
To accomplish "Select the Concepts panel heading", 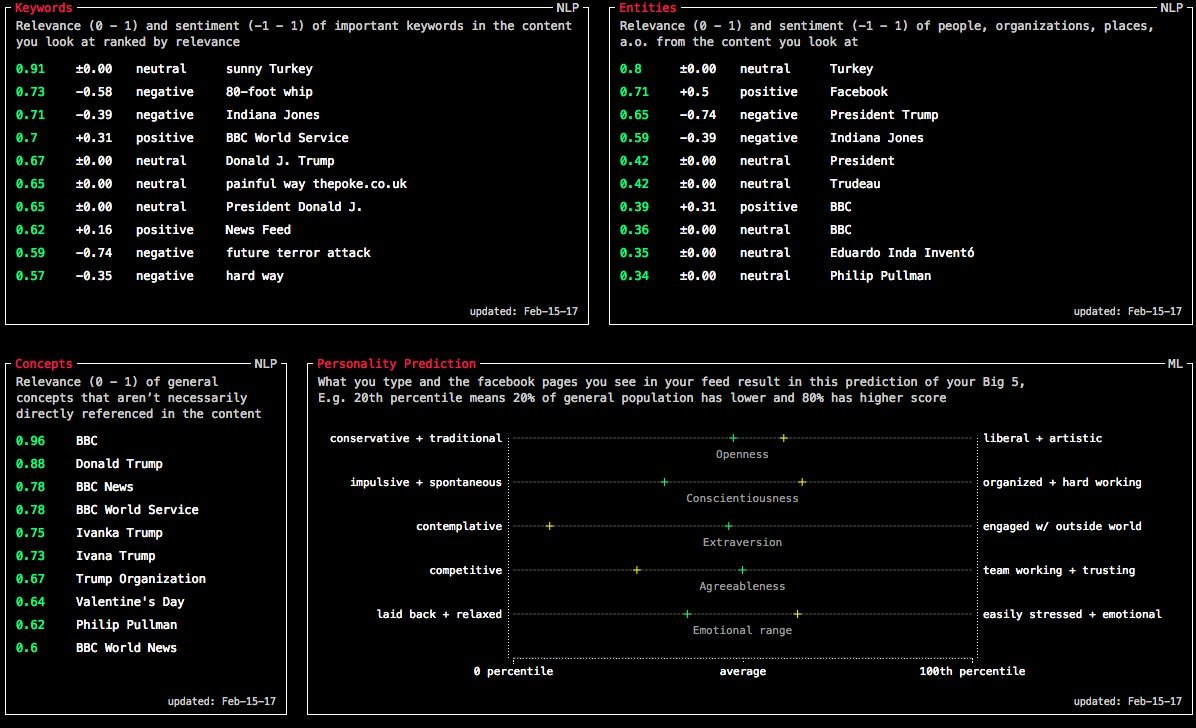I will pos(43,364).
